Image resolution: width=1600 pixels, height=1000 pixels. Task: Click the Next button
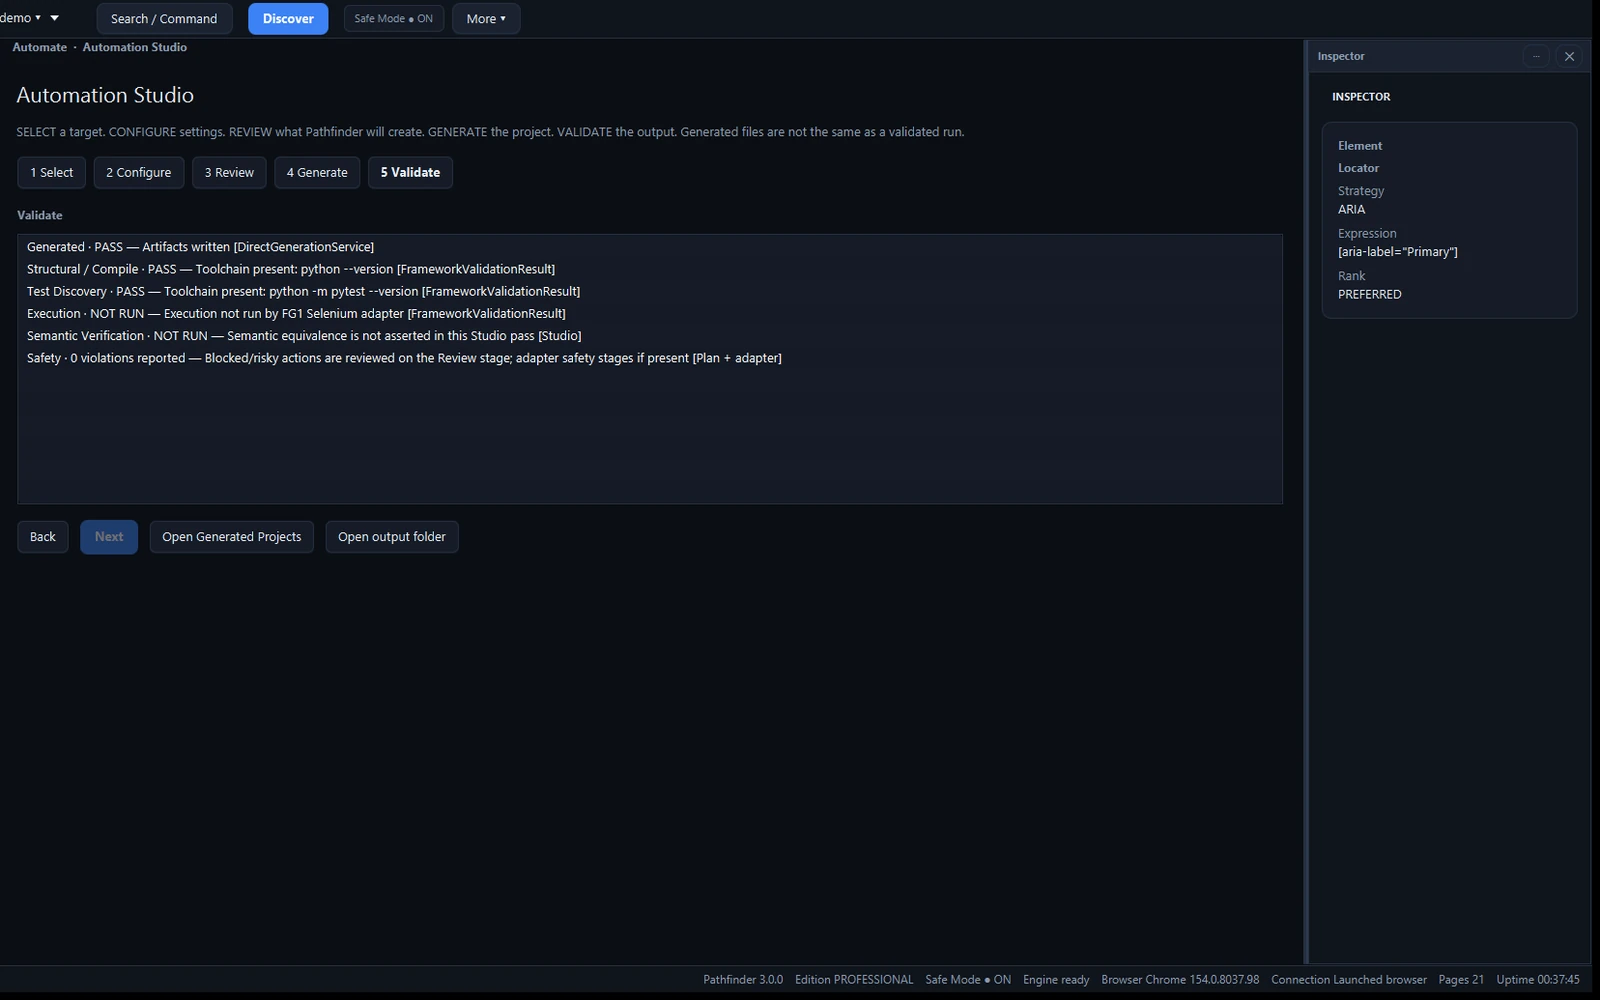[109, 537]
